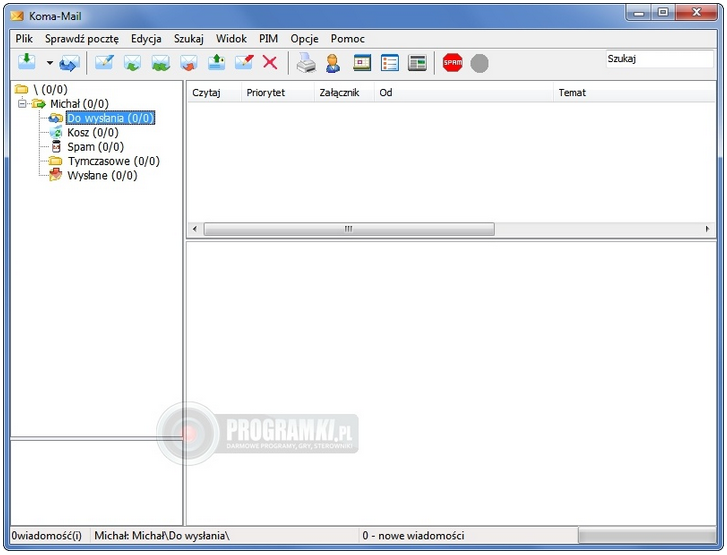
Task: Click the Tymczasowe yellow folder icon
Action: click(x=56, y=161)
